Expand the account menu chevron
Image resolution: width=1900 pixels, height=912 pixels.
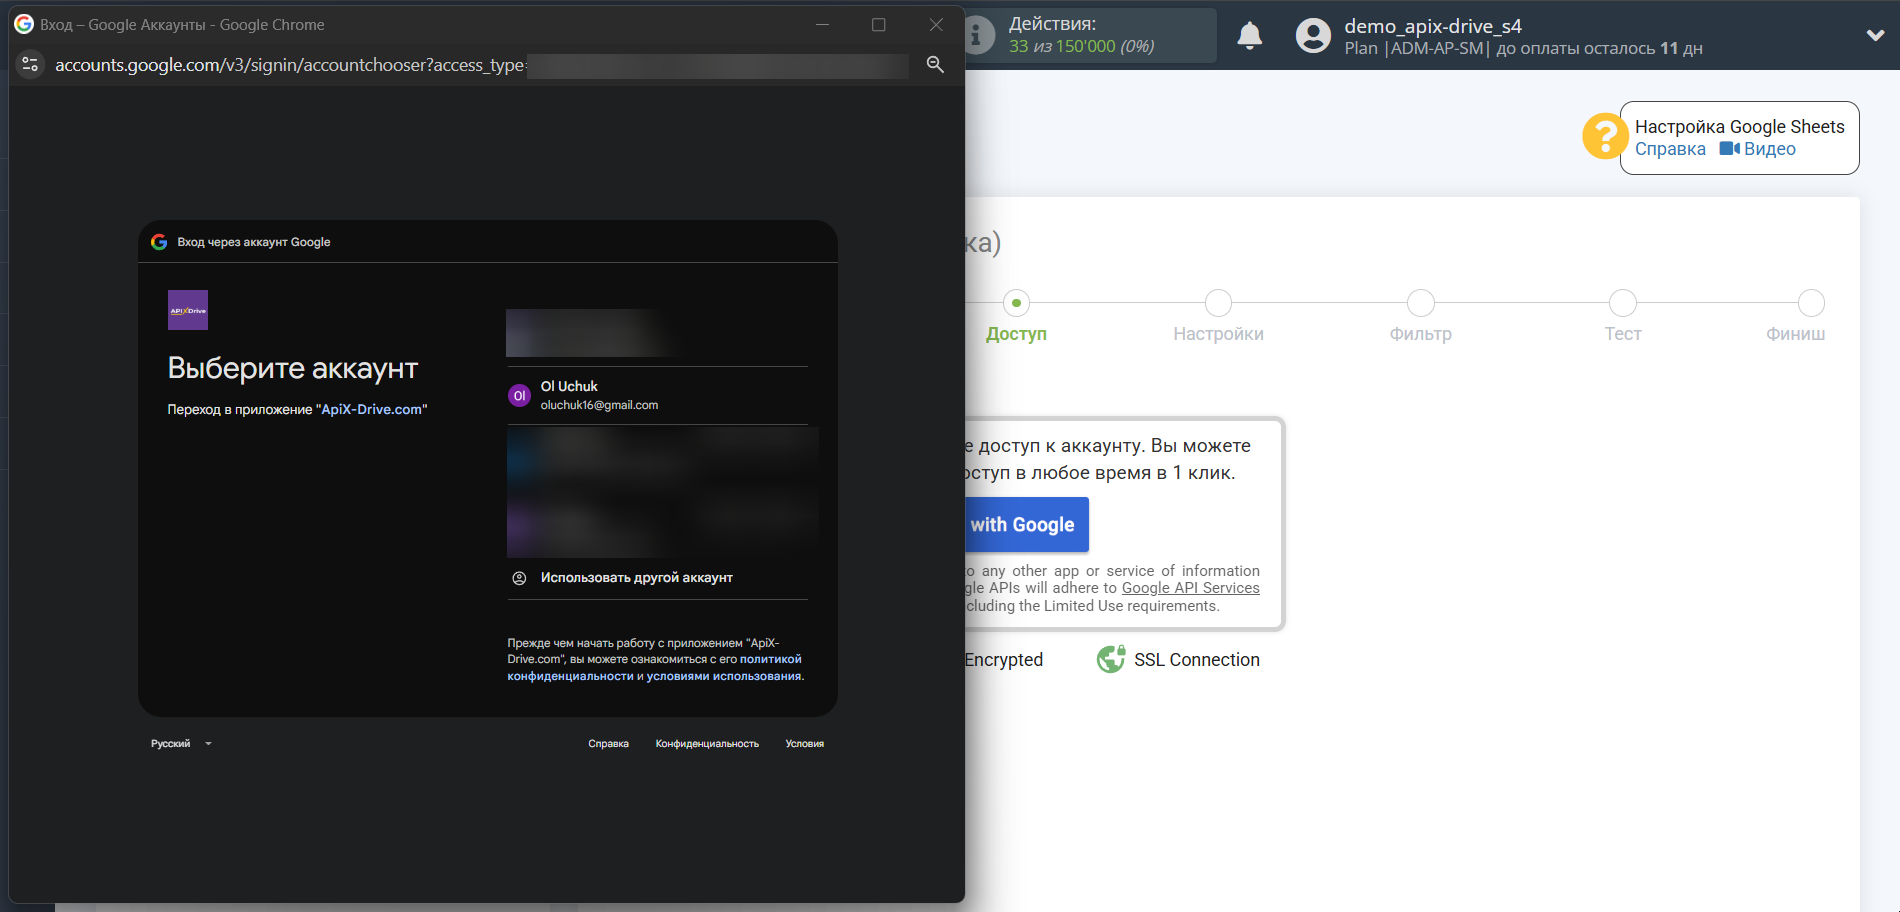coord(1875,35)
